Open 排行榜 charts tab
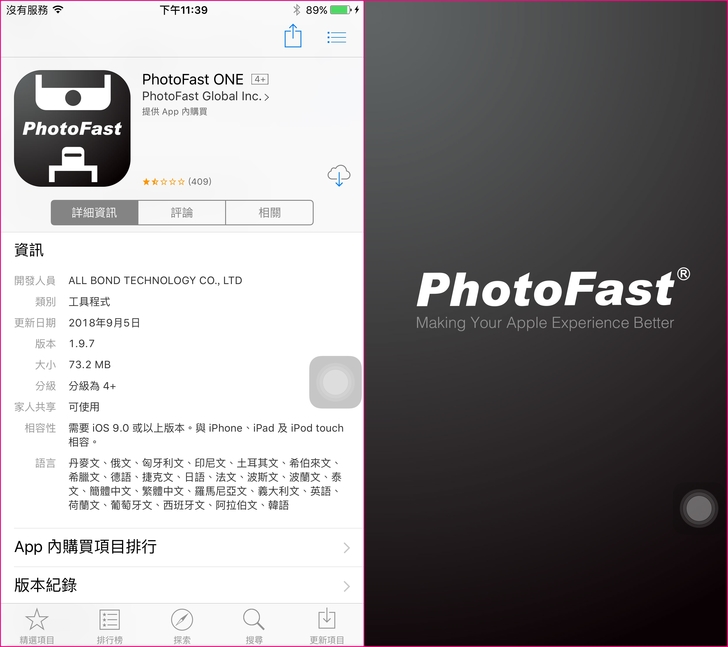The image size is (728, 647). tap(110, 625)
